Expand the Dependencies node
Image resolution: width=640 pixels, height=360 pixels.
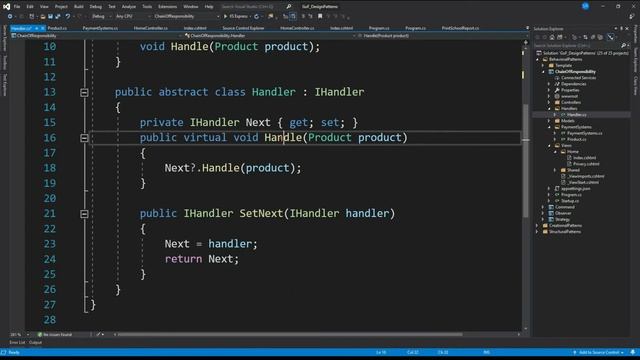[549, 84]
